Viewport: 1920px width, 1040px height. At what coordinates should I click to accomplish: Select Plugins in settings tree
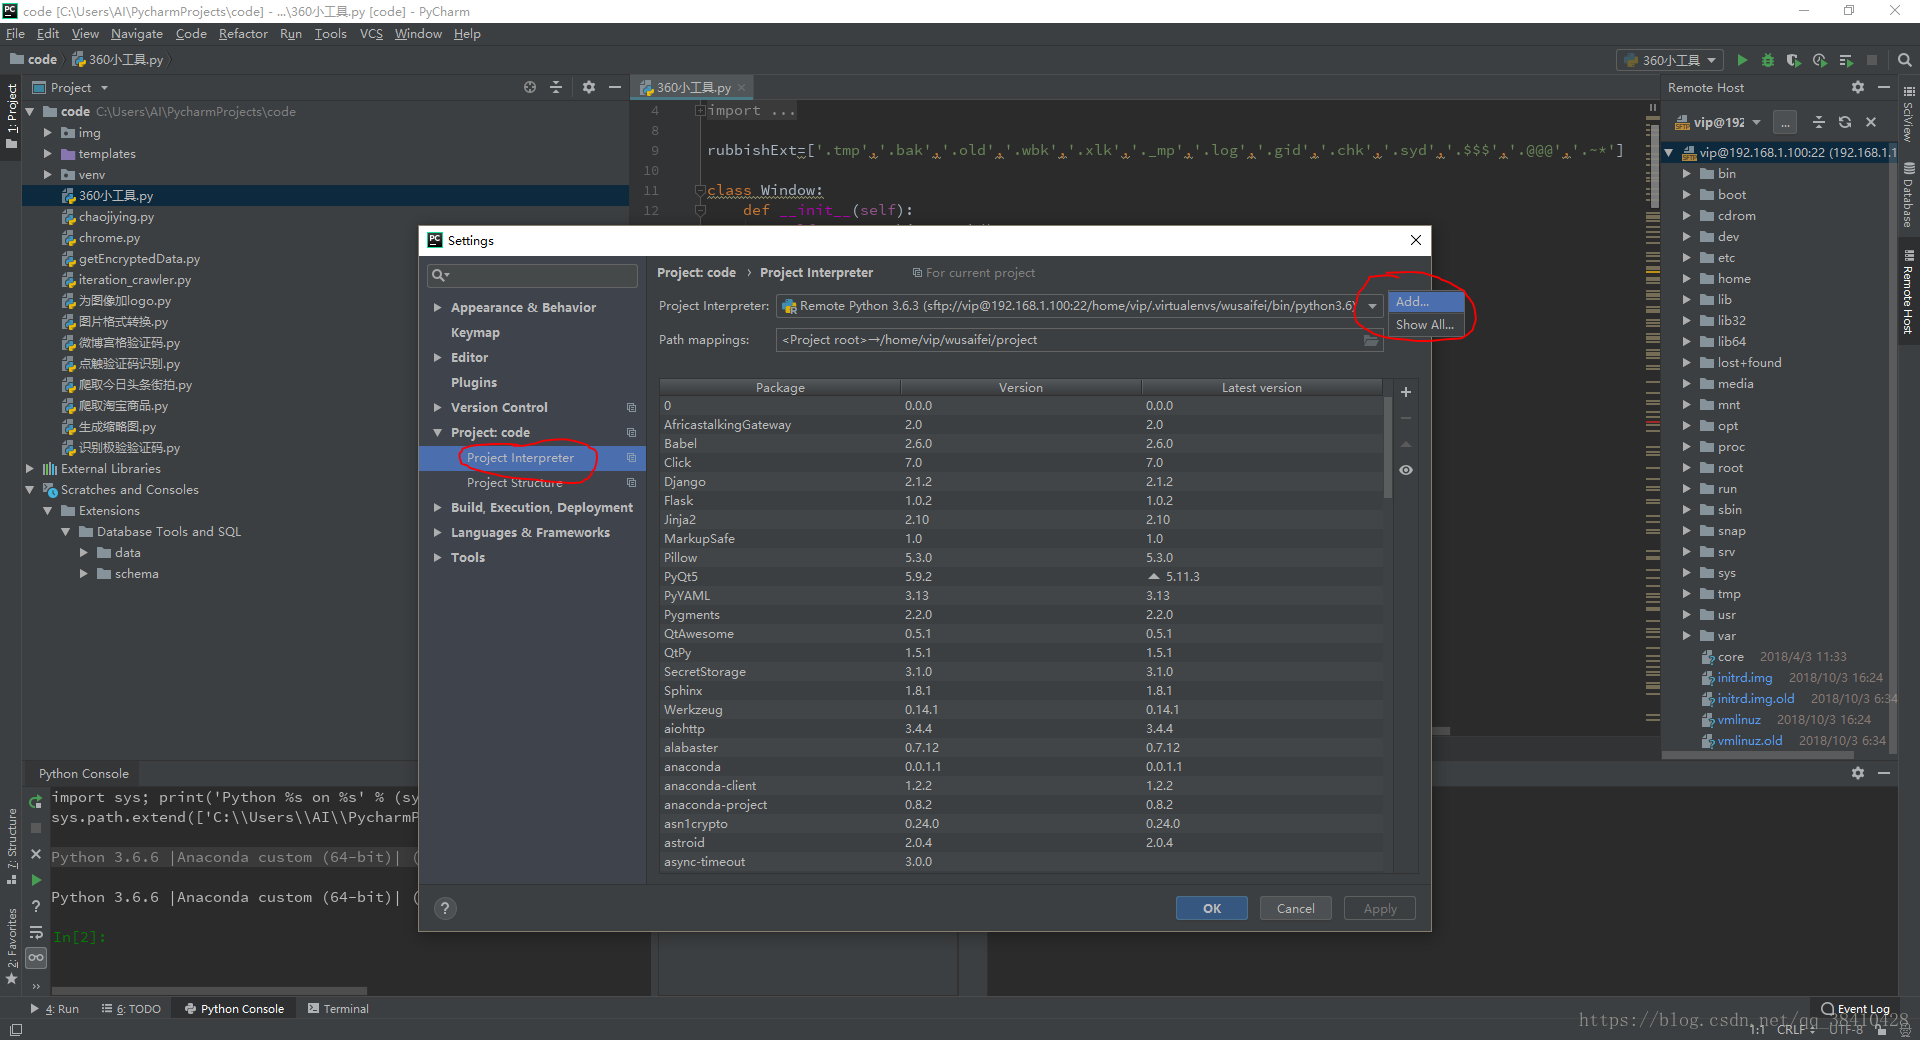click(474, 383)
